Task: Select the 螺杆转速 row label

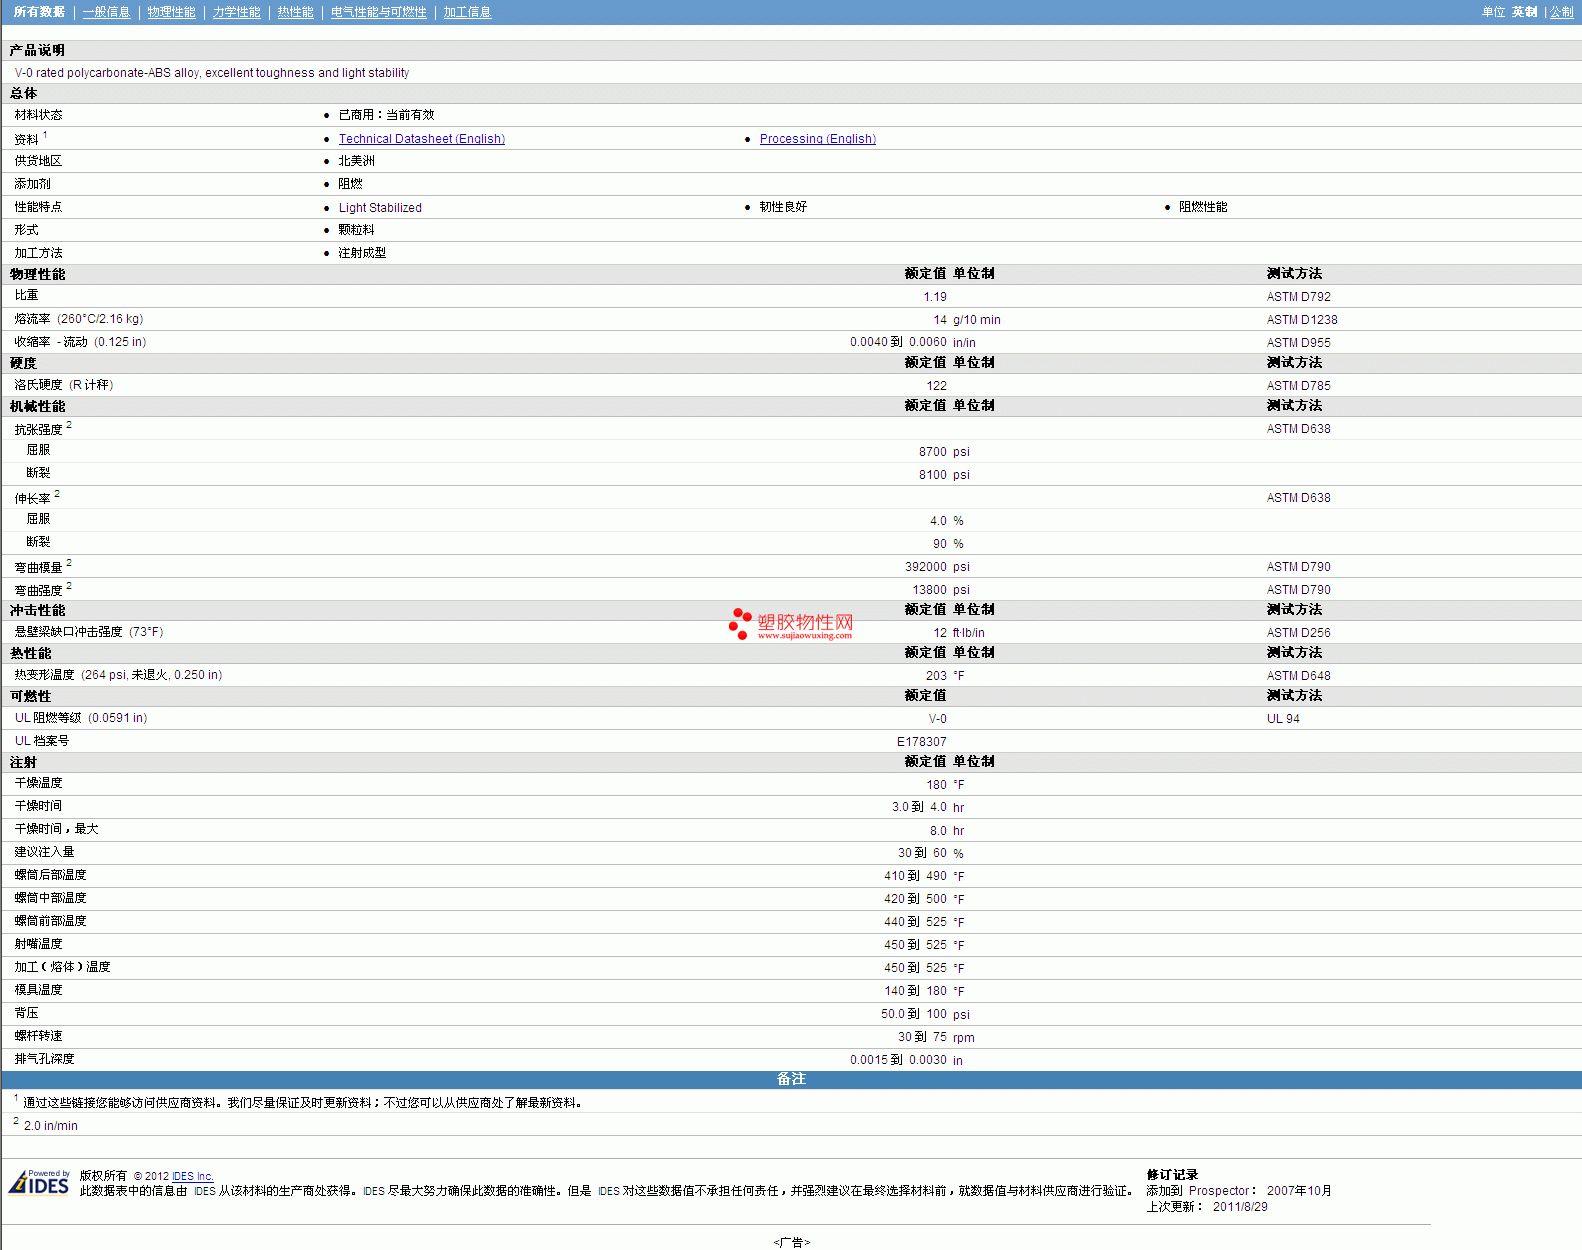Action: pos(38,1036)
